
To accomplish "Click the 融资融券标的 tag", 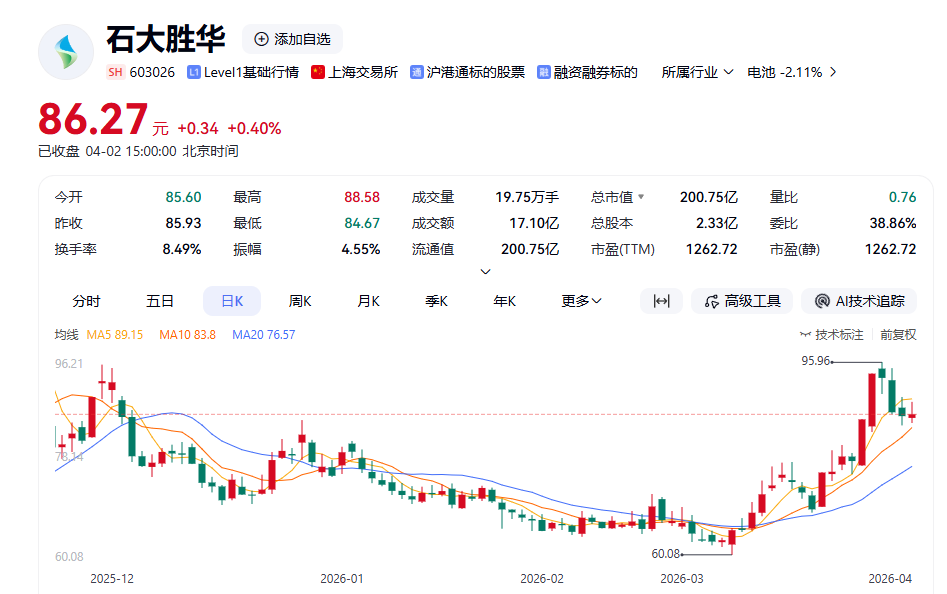I will pyautogui.click(x=587, y=72).
